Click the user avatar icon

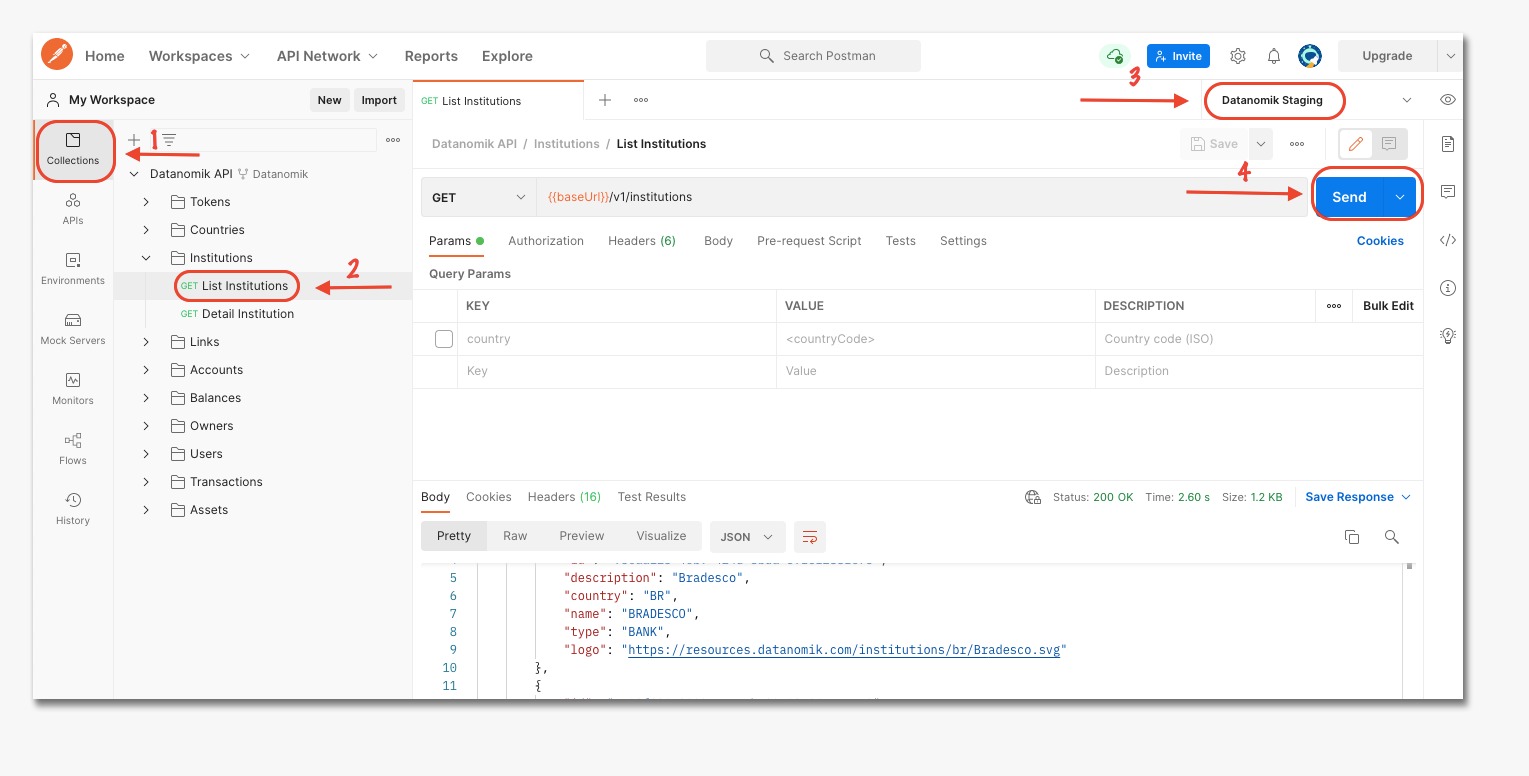coord(1310,56)
